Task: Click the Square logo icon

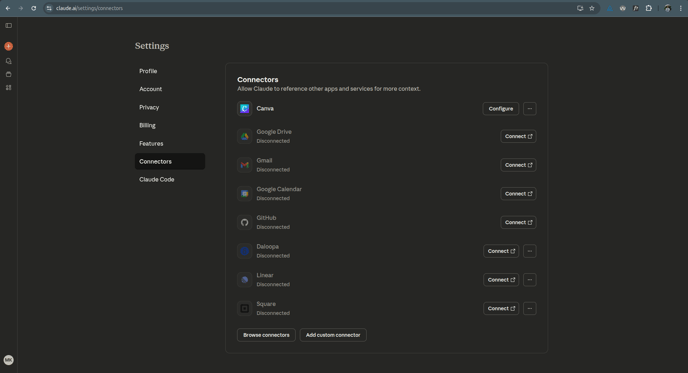Action: tap(244, 308)
